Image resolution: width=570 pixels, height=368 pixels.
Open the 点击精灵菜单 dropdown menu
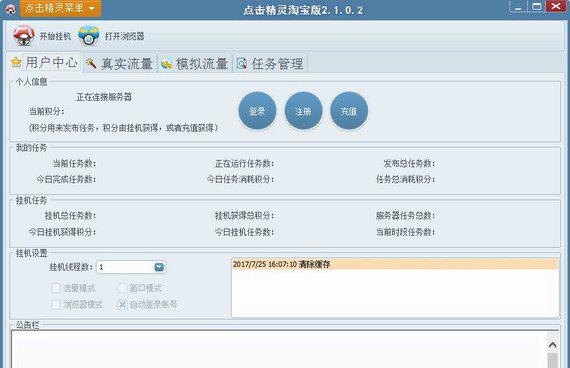(x=61, y=8)
